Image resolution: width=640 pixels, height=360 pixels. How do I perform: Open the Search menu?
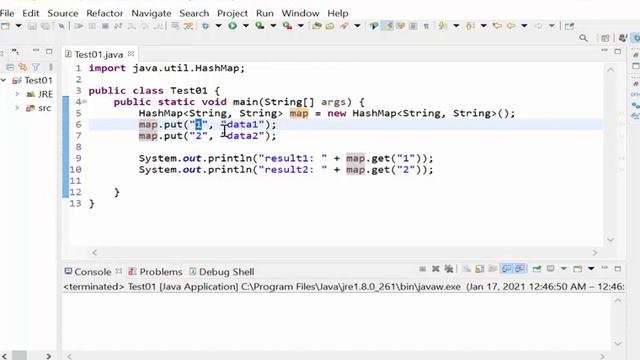194,13
